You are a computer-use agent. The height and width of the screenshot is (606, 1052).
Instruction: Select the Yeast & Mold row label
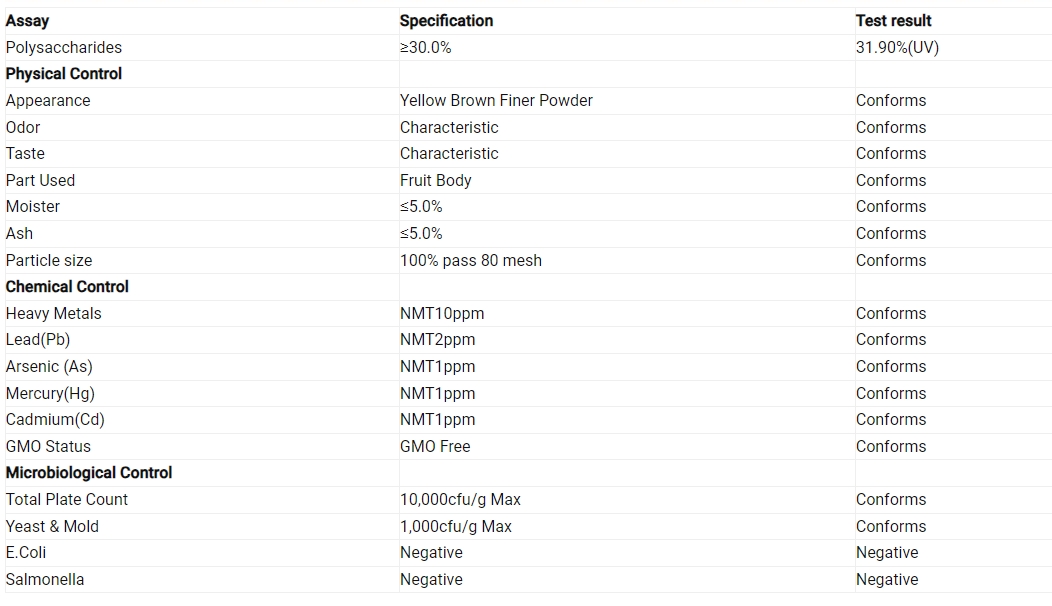(x=52, y=526)
